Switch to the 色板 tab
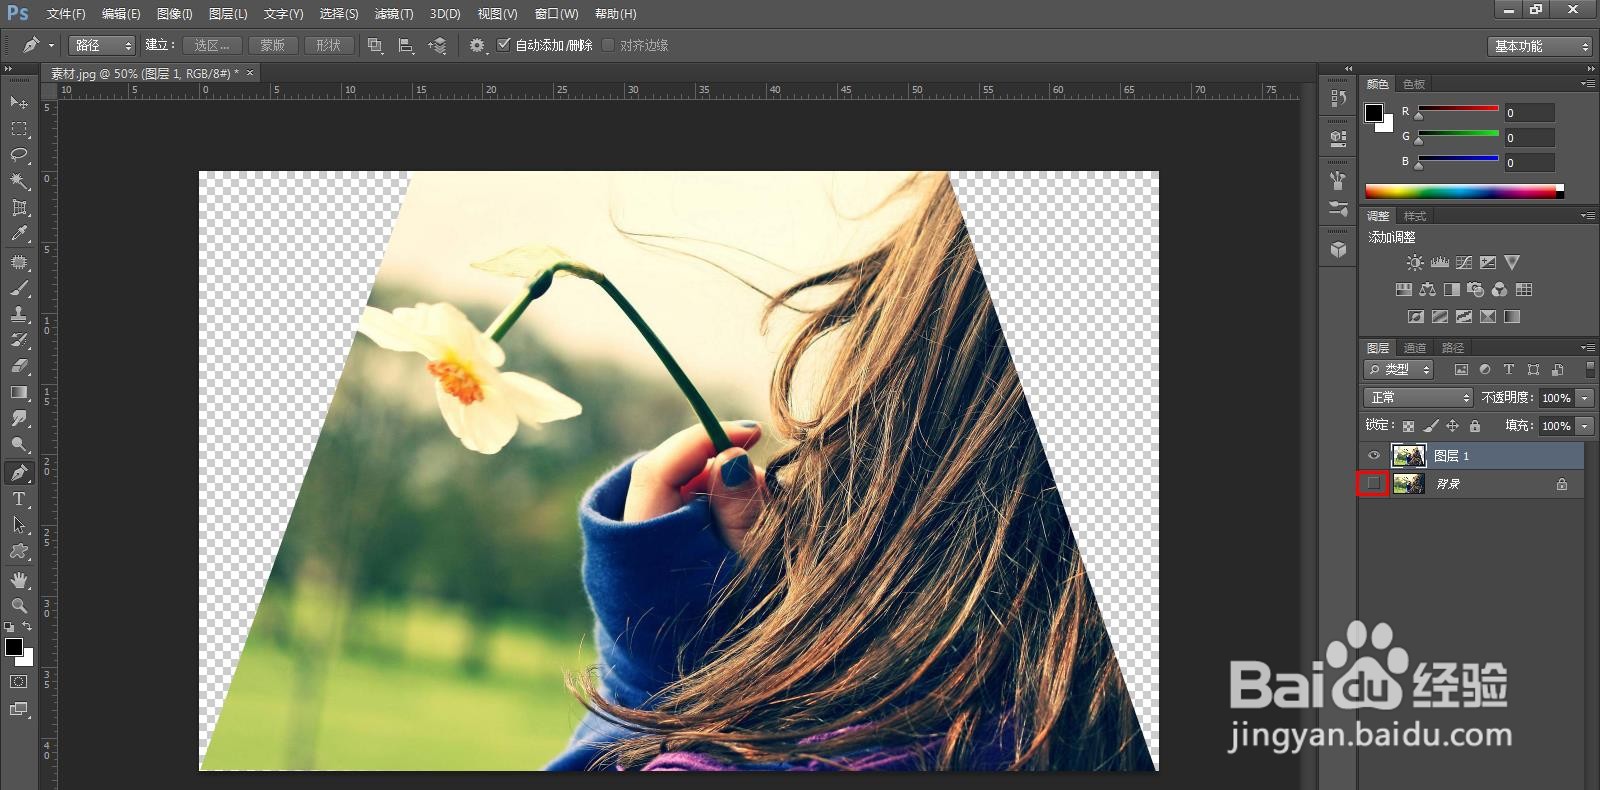The image size is (1600, 790). [1414, 84]
